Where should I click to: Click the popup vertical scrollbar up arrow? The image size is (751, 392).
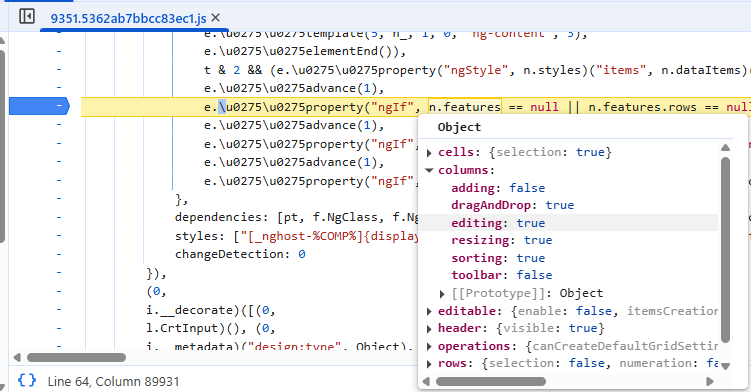coord(725,148)
